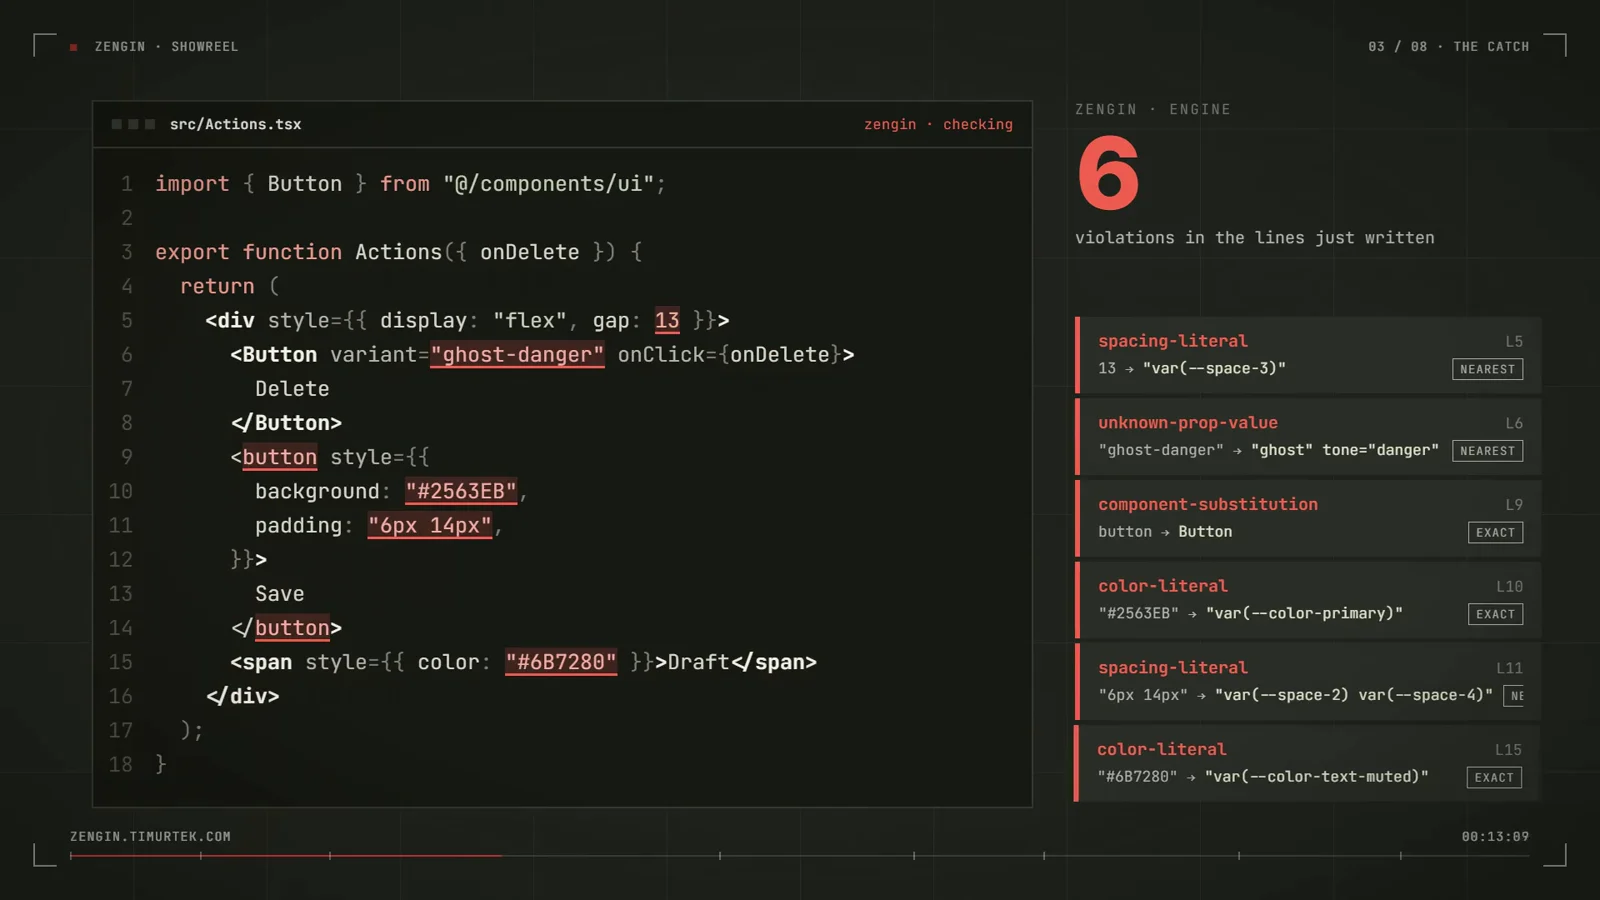Click EXACT badge on component-substitution card
Image resolution: width=1600 pixels, height=900 pixels.
coord(1495,532)
